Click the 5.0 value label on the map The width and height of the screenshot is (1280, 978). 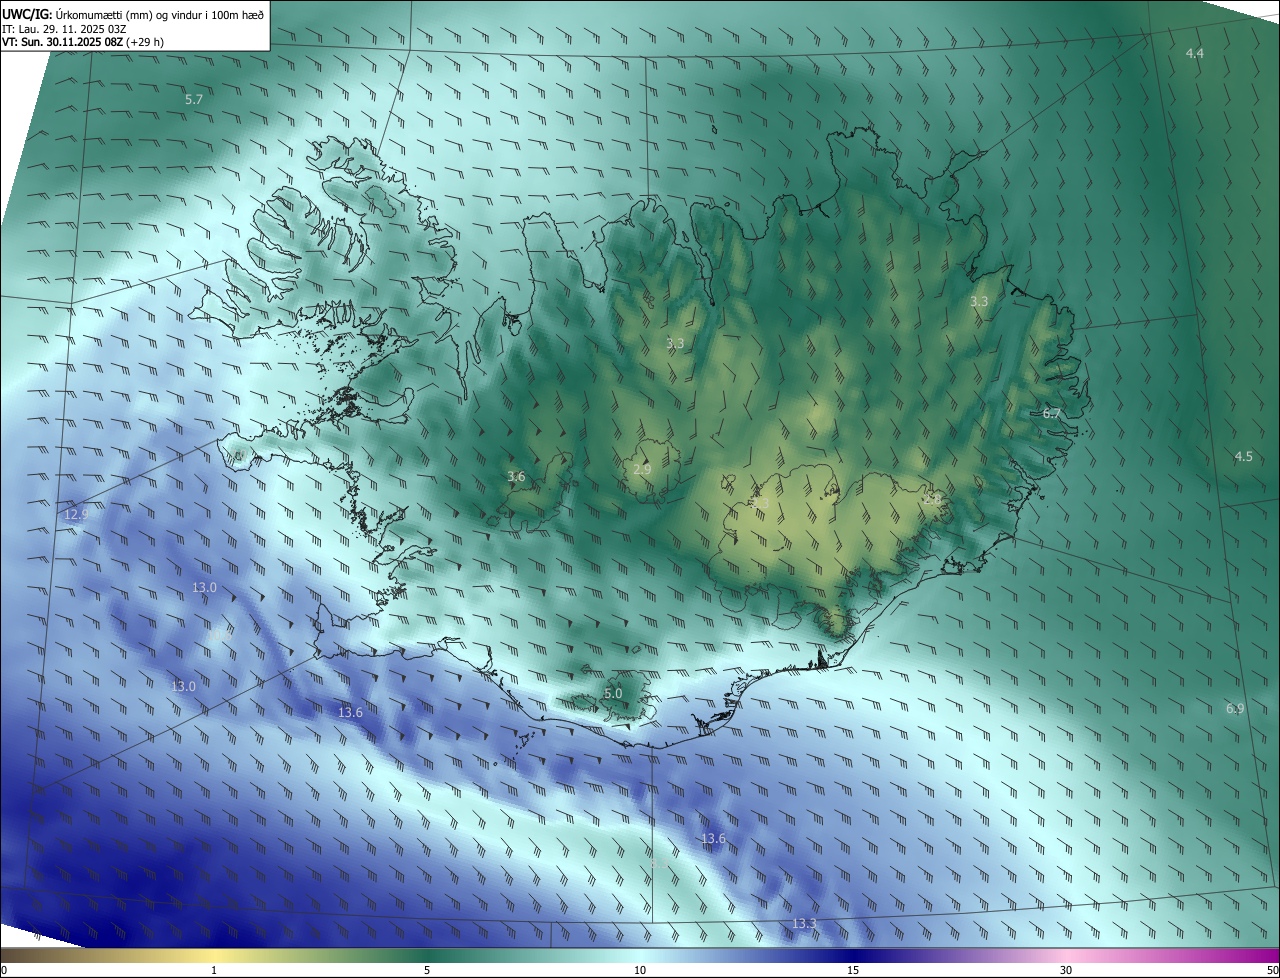click(613, 693)
